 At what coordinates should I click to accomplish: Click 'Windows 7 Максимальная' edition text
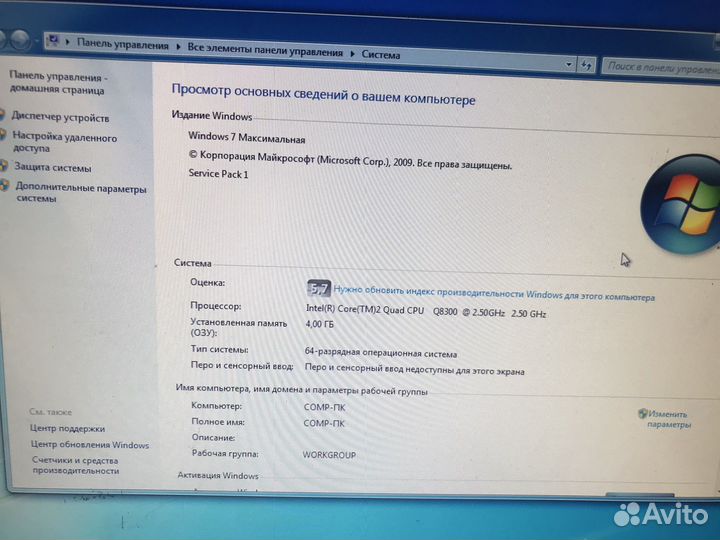(x=247, y=137)
